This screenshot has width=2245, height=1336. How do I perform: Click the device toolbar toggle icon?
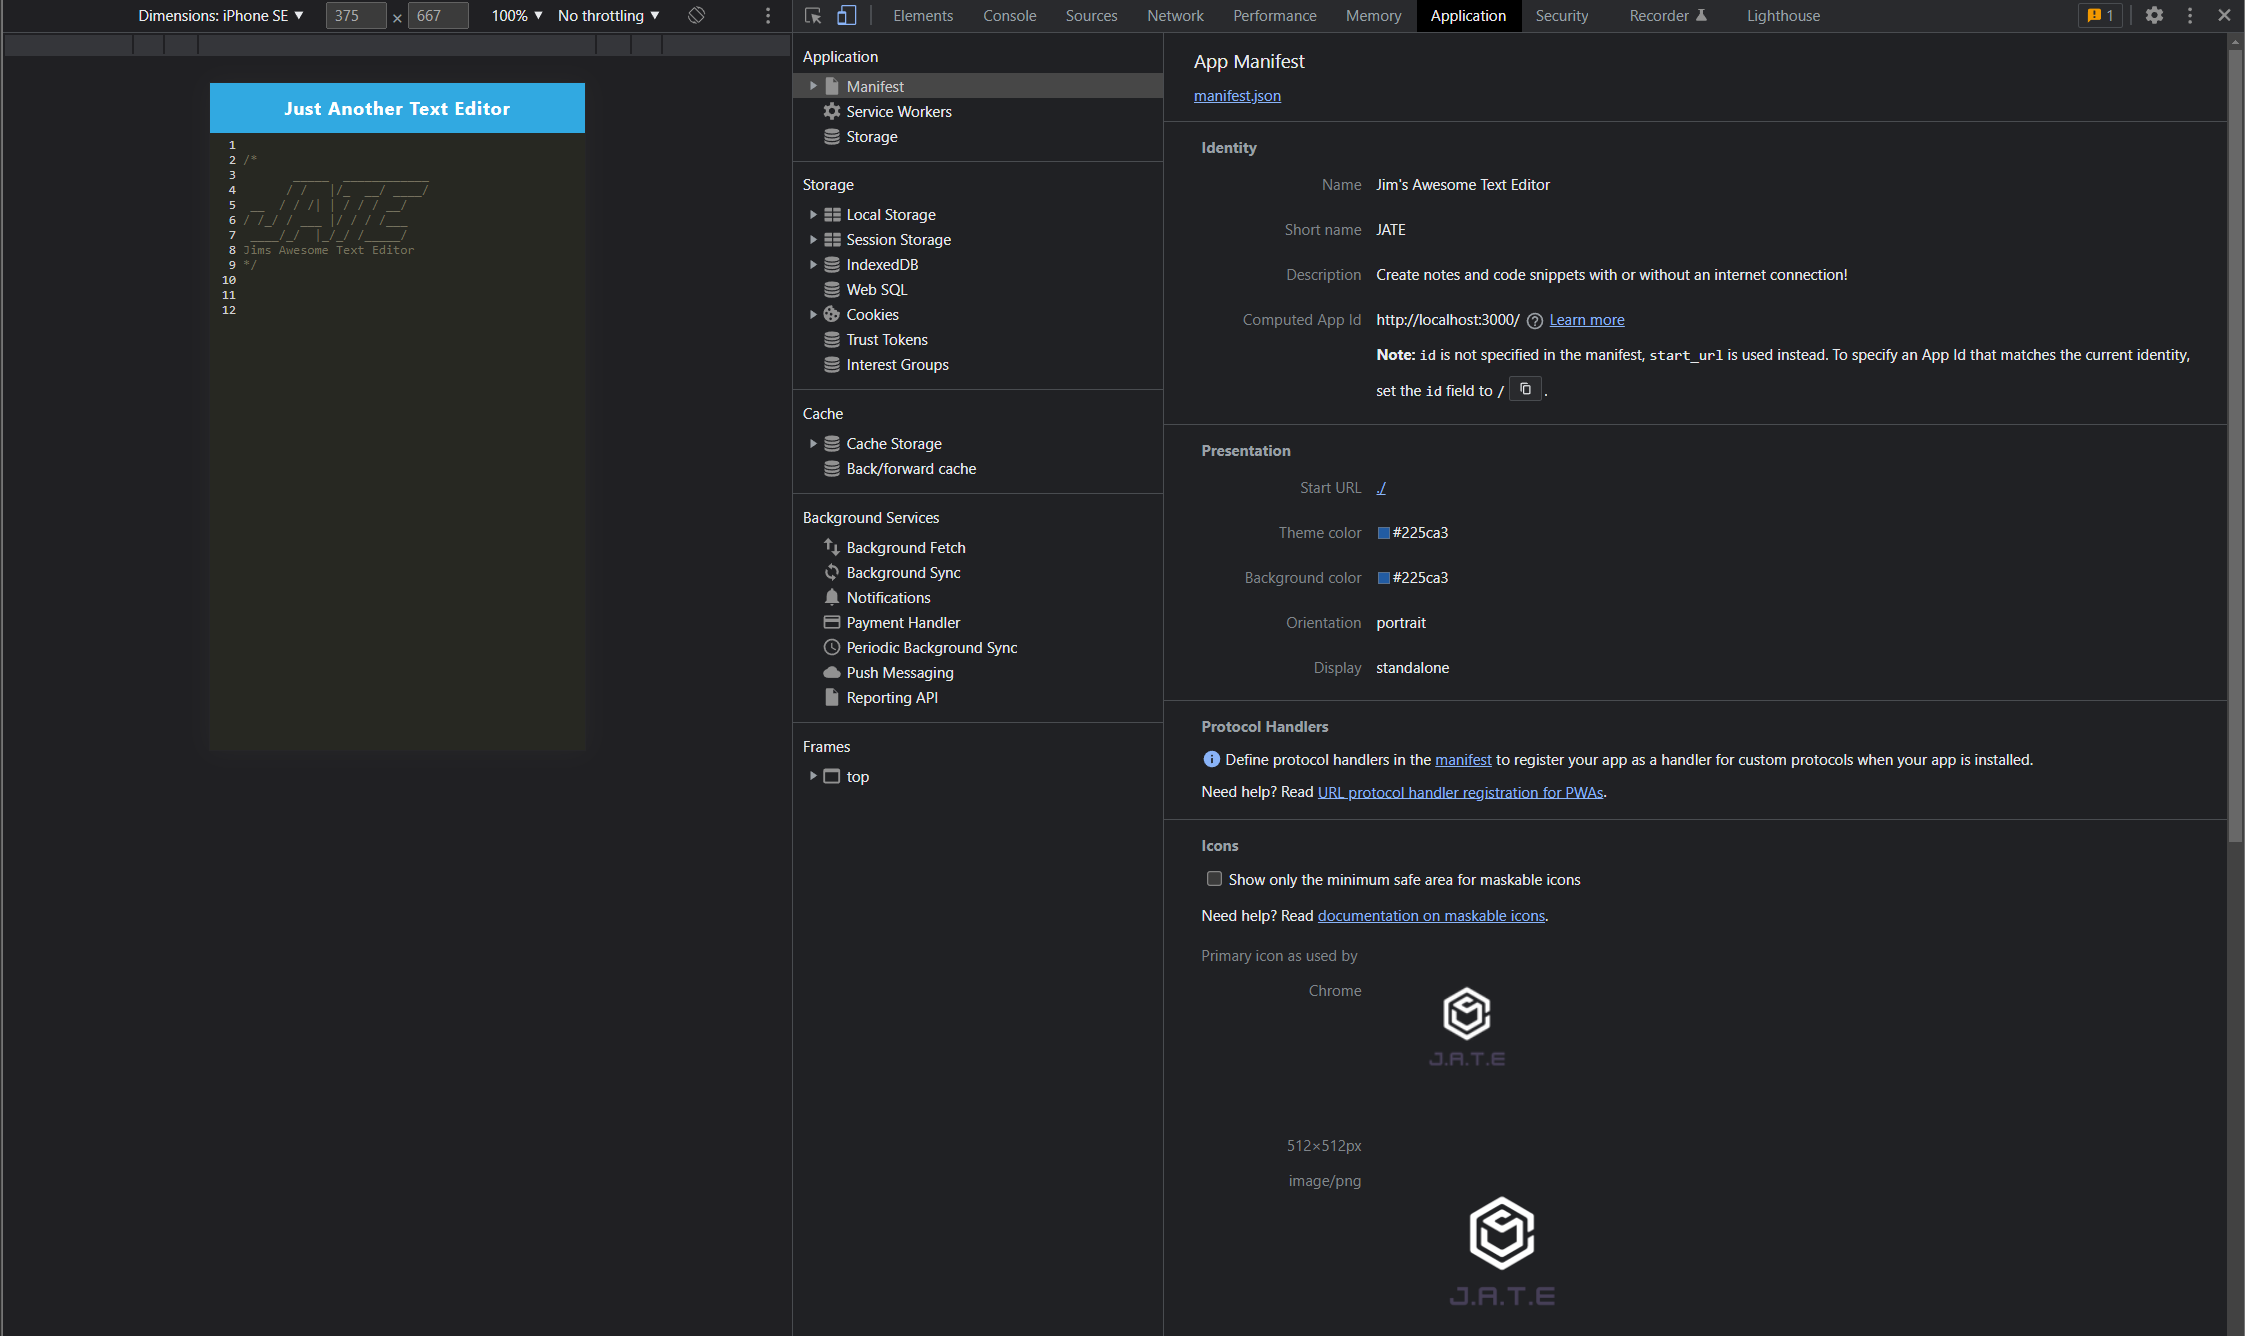pyautogui.click(x=847, y=16)
